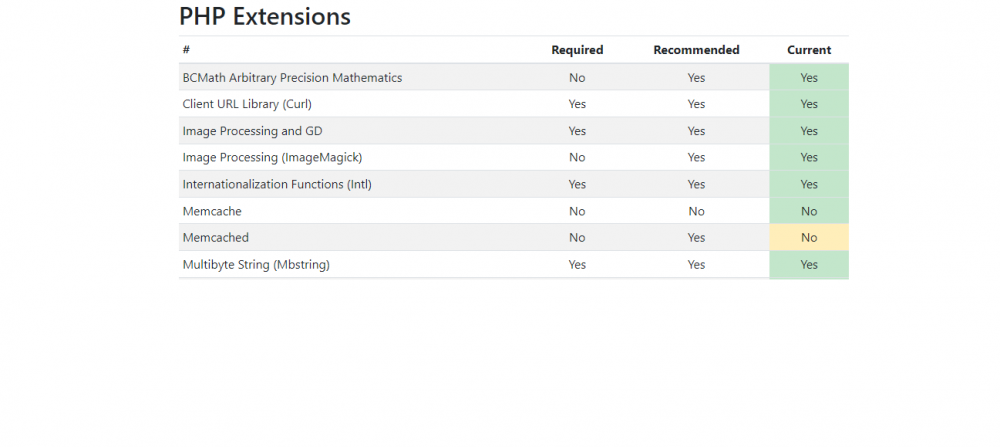The height and width of the screenshot is (447, 1000).
Task: Click the # column header
Action: pos(186,50)
